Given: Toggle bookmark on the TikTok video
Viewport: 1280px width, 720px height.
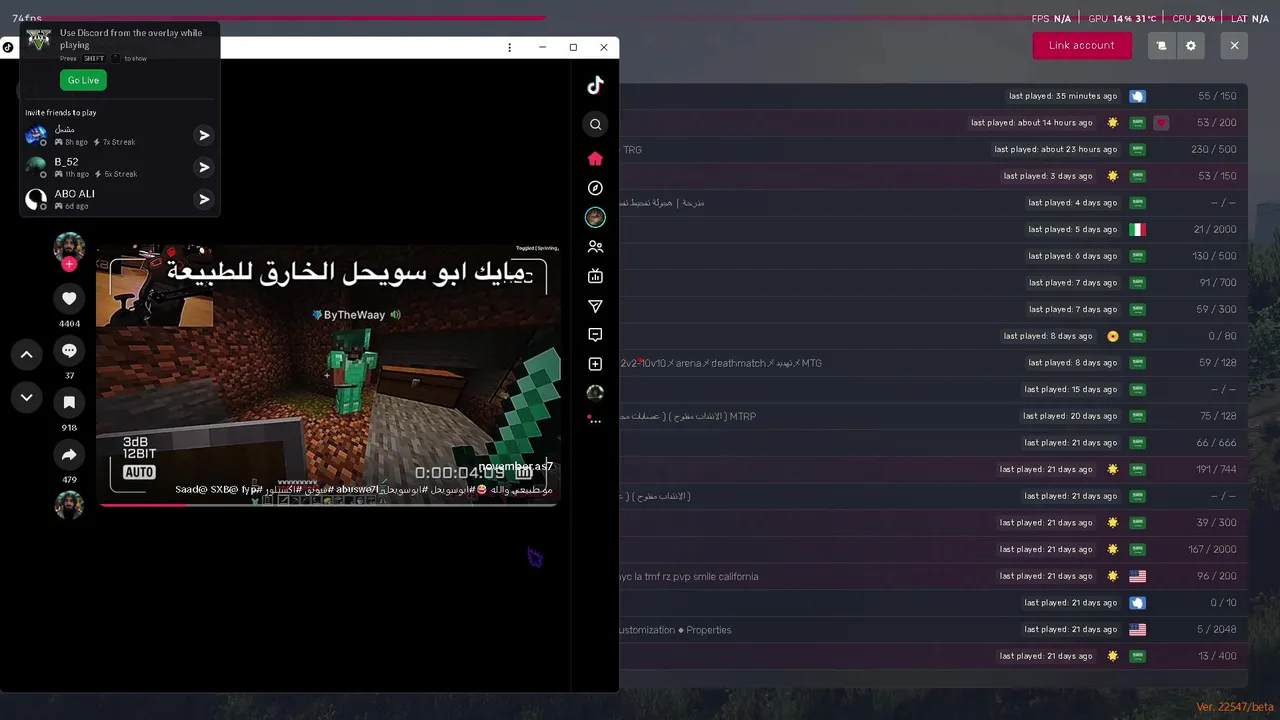Looking at the screenshot, I should click(69, 403).
